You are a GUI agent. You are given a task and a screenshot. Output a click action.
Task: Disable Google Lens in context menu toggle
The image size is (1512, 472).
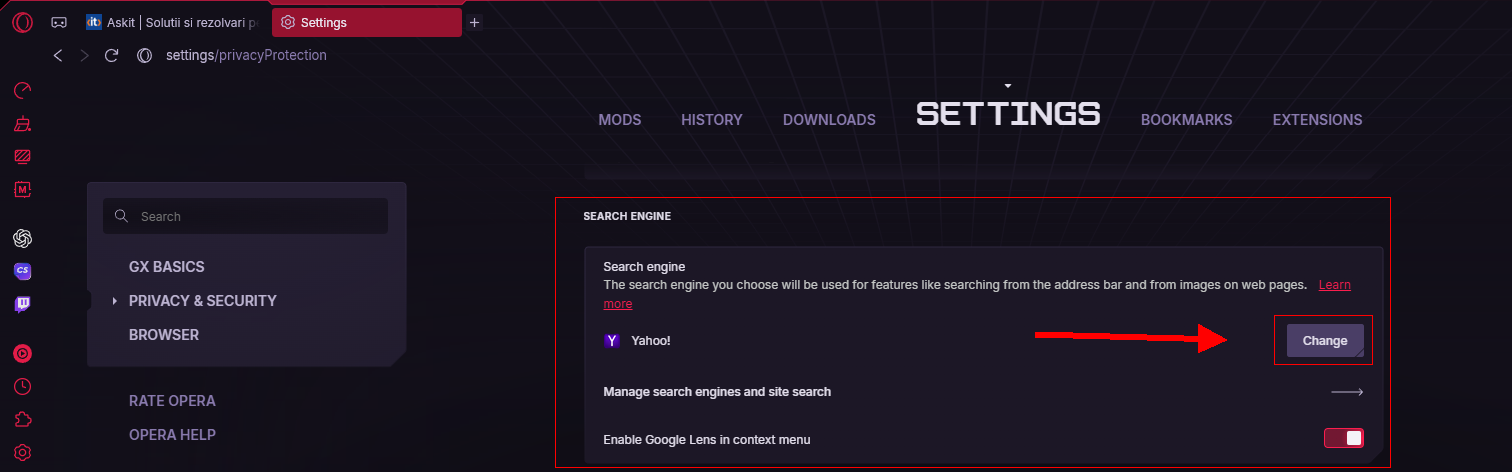click(1343, 438)
